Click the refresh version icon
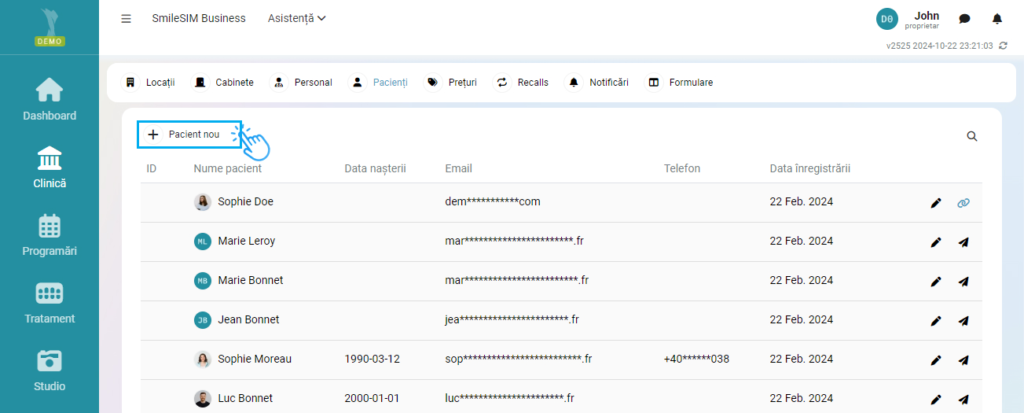The width and height of the screenshot is (1024, 413). pyautogui.click(x=1003, y=46)
